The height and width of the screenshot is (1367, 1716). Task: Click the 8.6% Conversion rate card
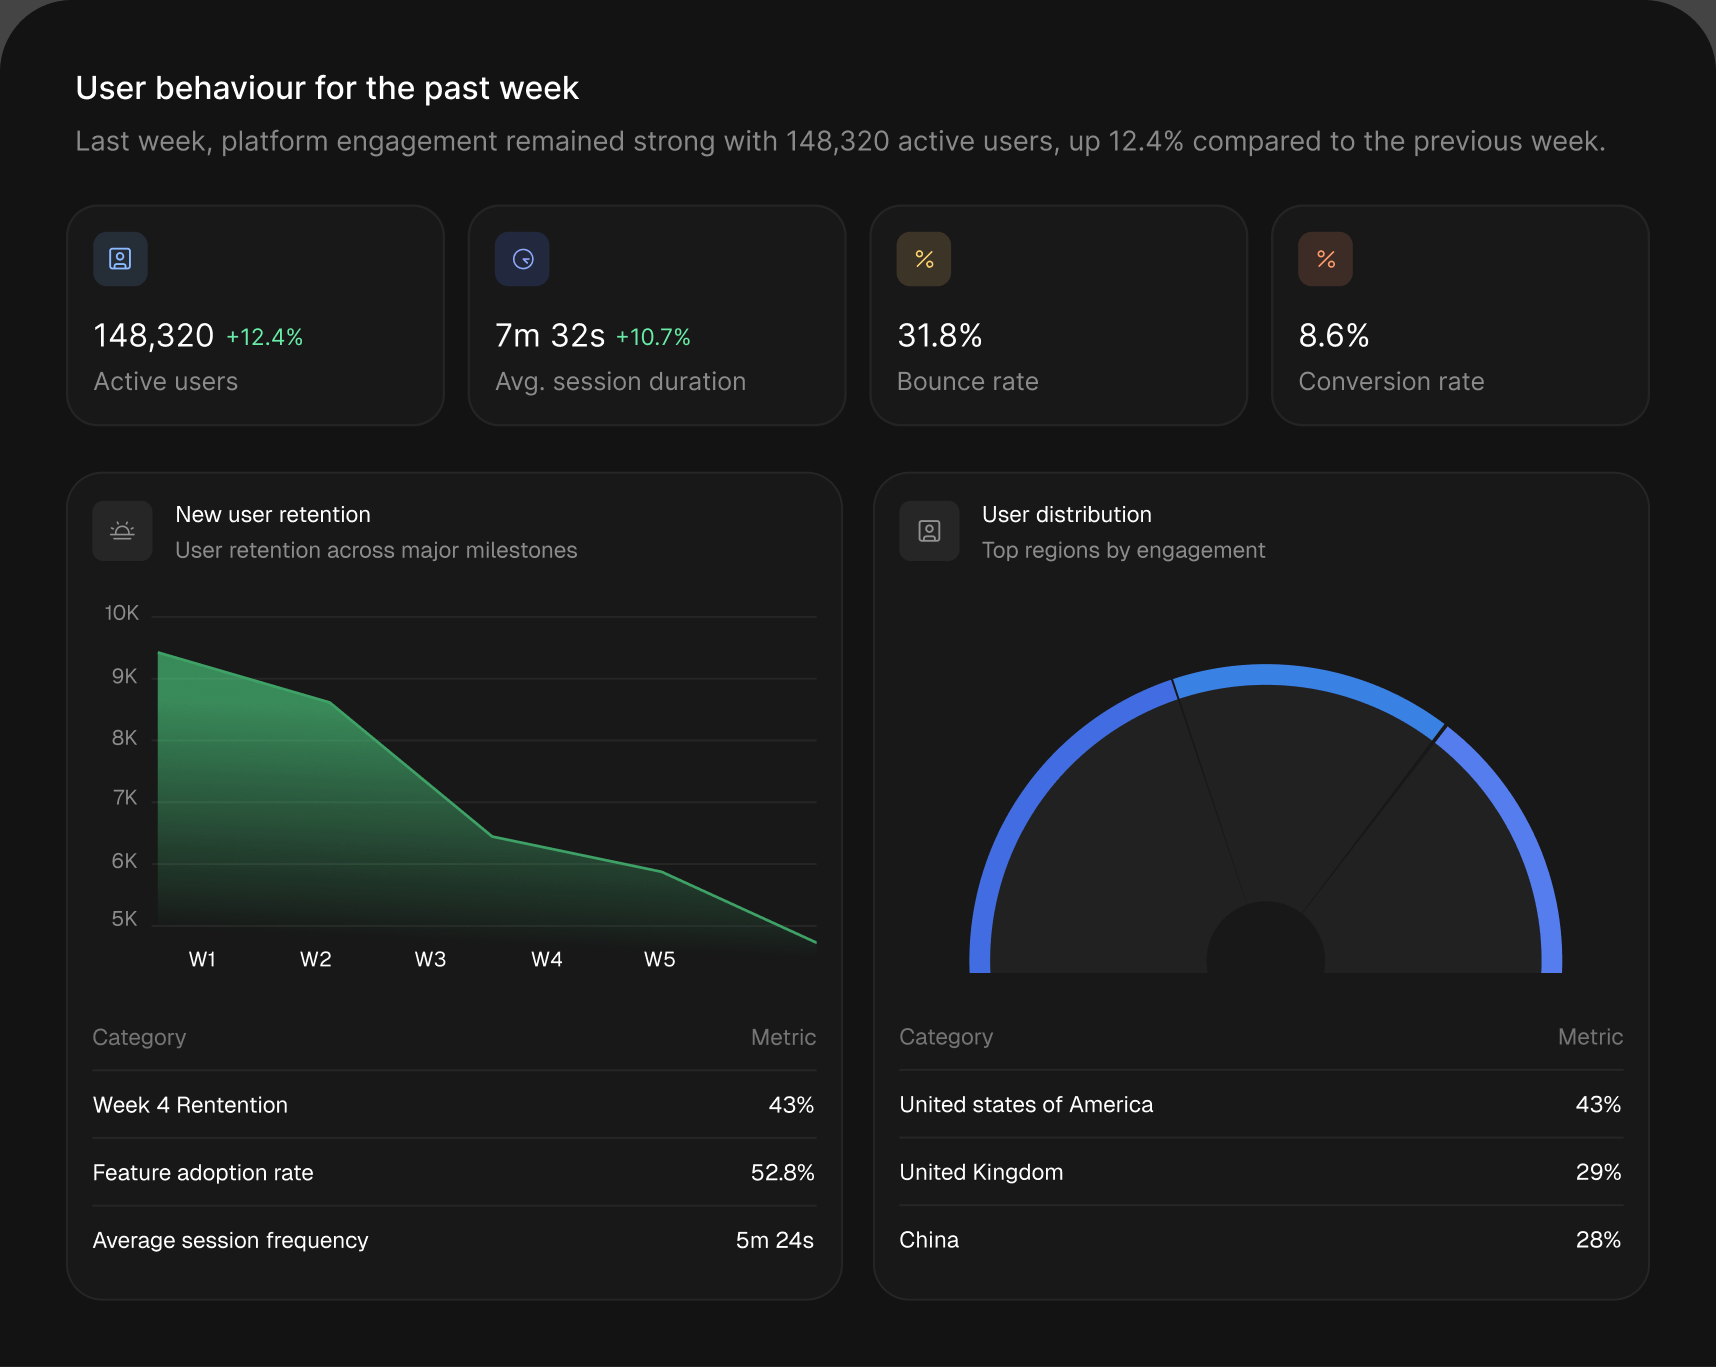coord(1460,315)
